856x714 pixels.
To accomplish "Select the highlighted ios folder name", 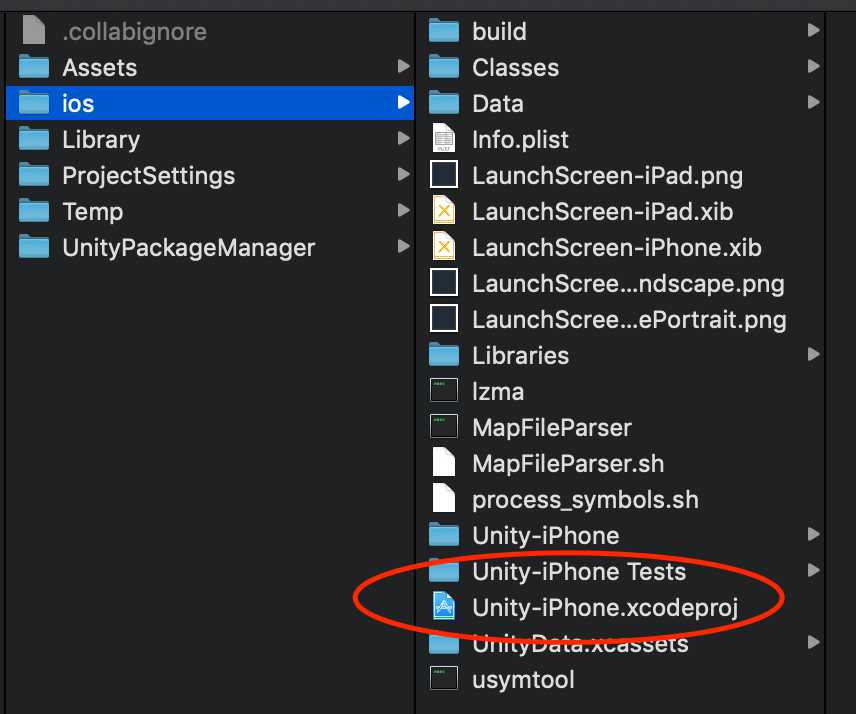I will pos(78,104).
